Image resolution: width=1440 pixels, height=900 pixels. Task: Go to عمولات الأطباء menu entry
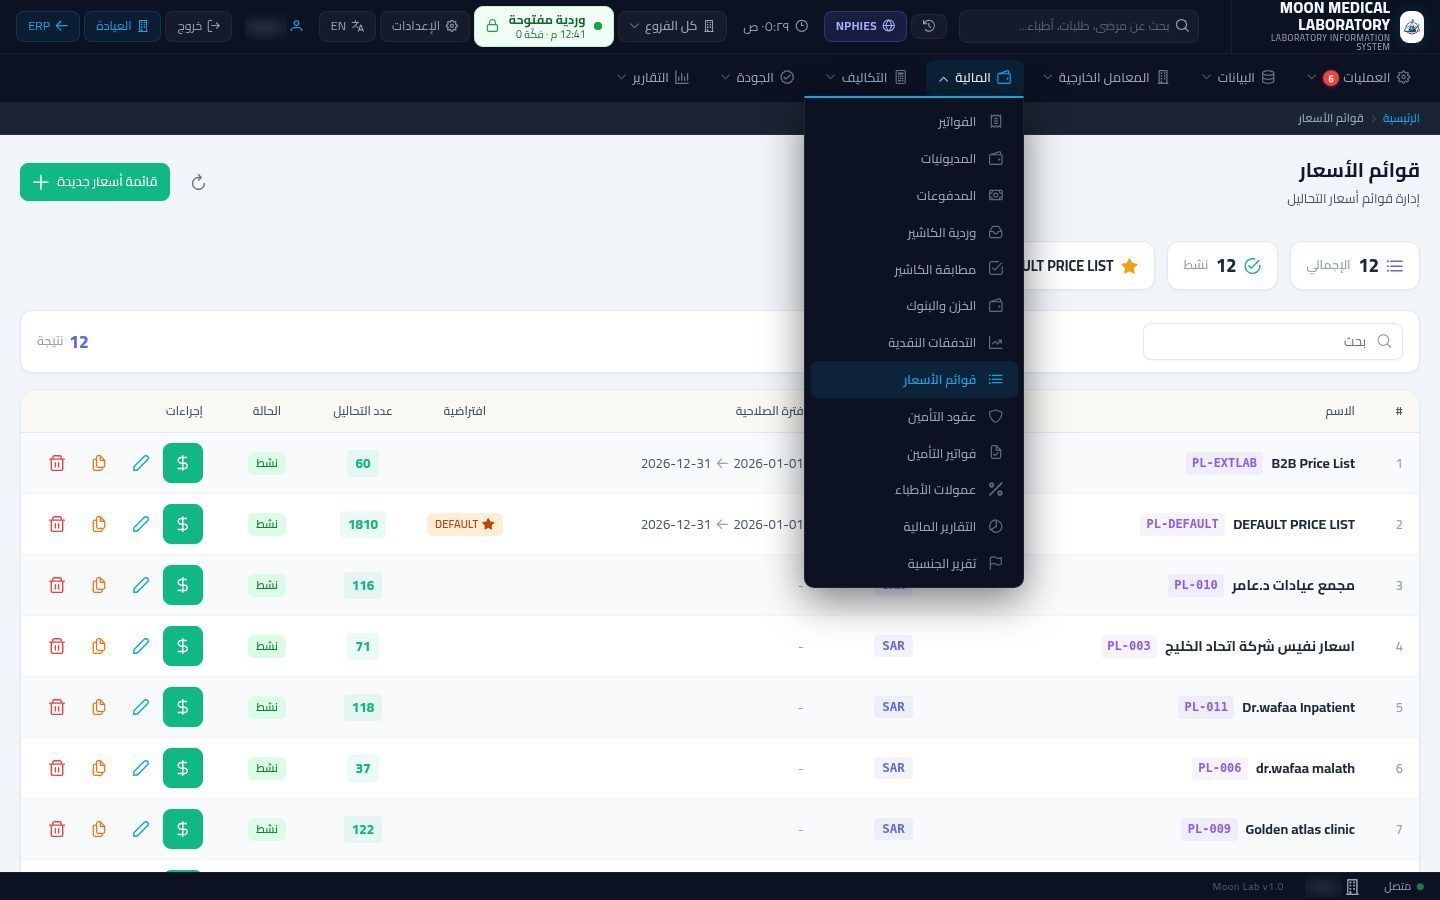pos(914,490)
